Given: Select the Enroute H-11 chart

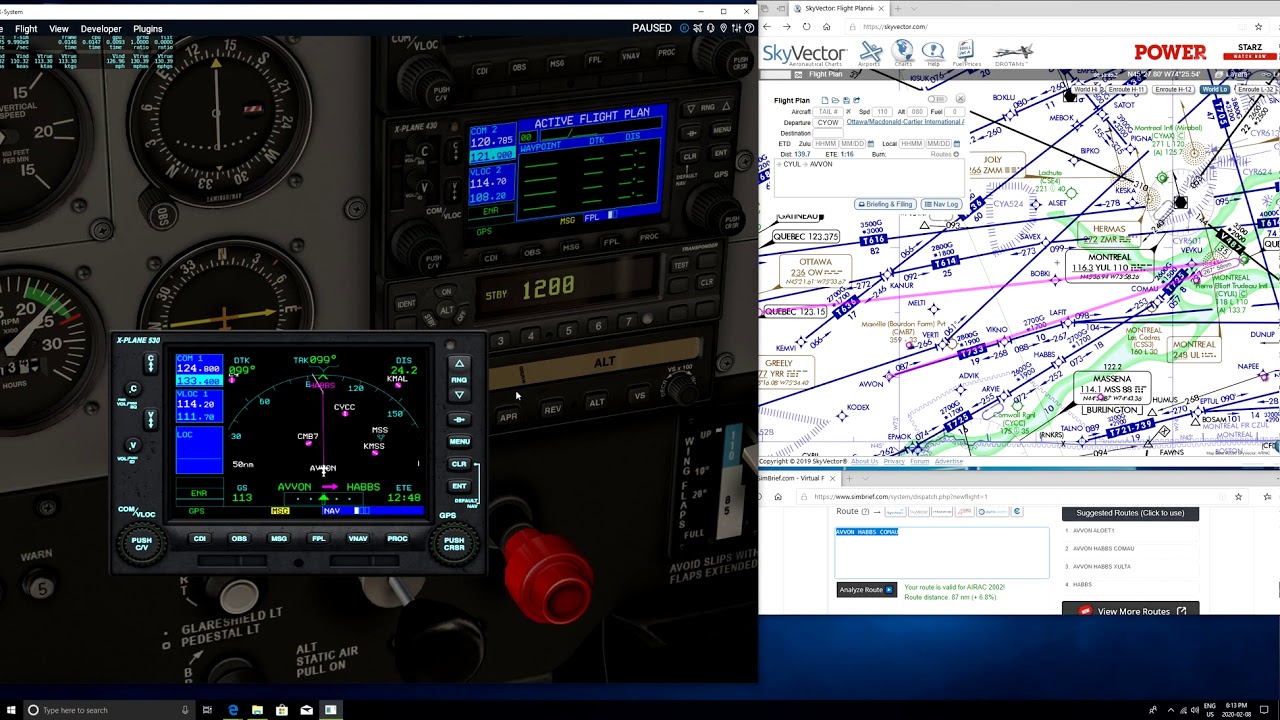Looking at the screenshot, I should (1126, 89).
